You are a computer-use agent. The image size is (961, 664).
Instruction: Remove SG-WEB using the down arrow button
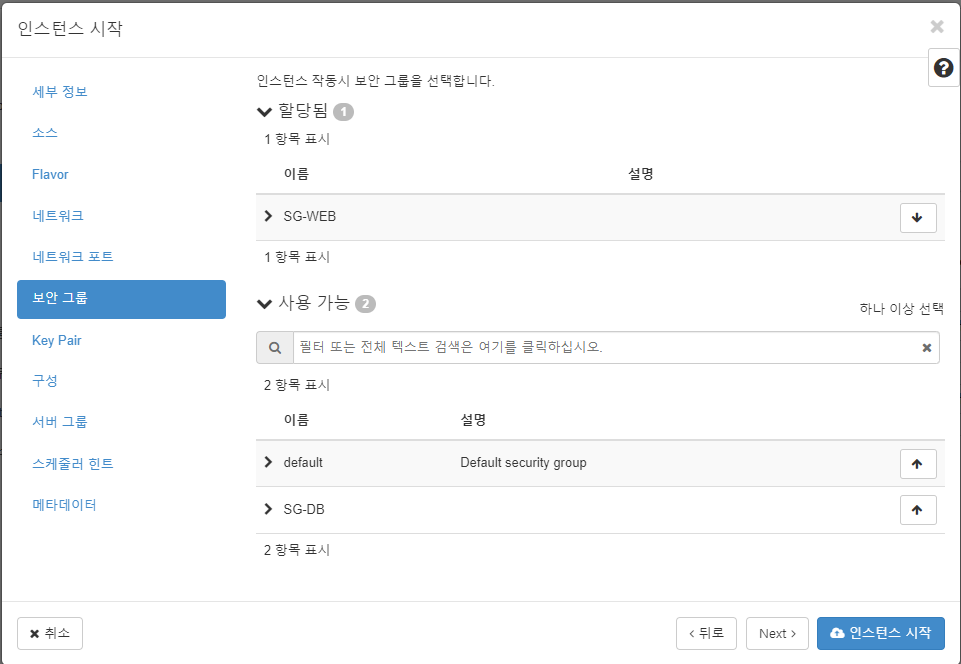tap(917, 218)
